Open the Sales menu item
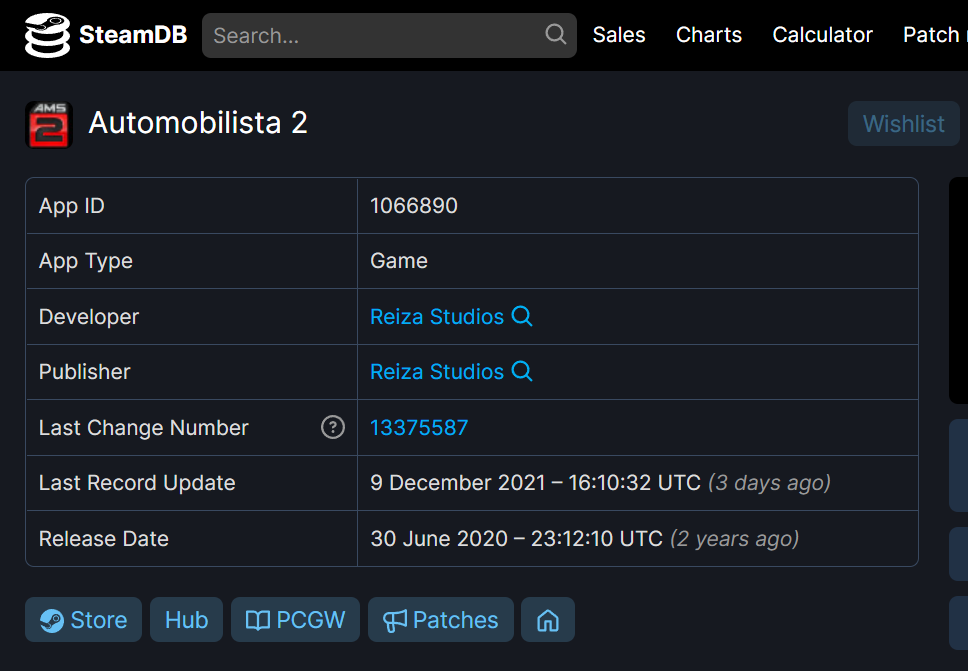Image resolution: width=968 pixels, height=671 pixels. pyautogui.click(x=619, y=35)
